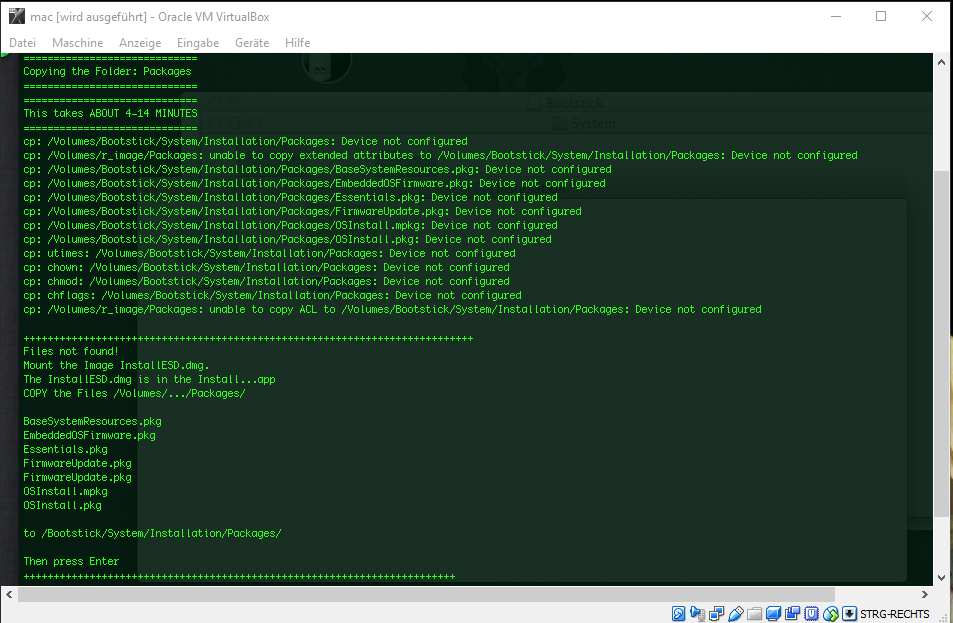Open the Hilfe menu
Image resolution: width=953 pixels, height=623 pixels.
[x=297, y=43]
